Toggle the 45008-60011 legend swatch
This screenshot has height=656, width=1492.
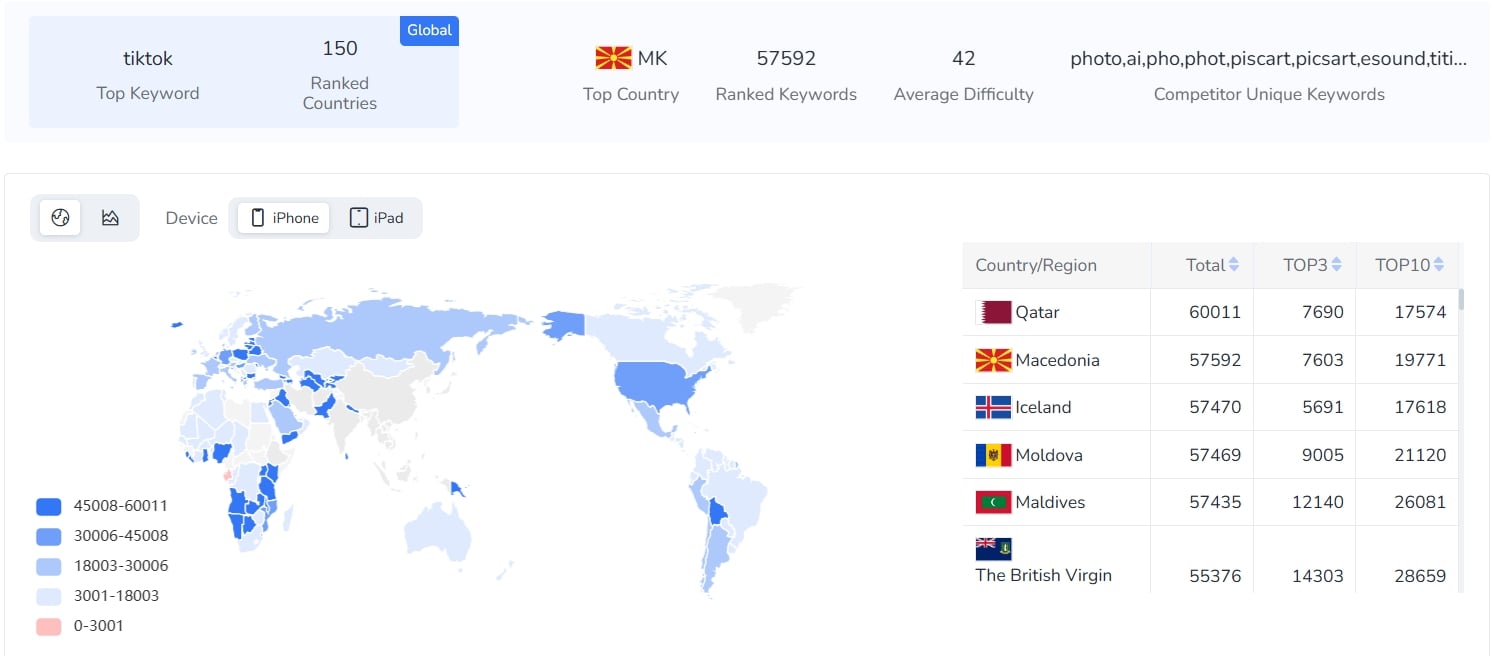(48, 507)
